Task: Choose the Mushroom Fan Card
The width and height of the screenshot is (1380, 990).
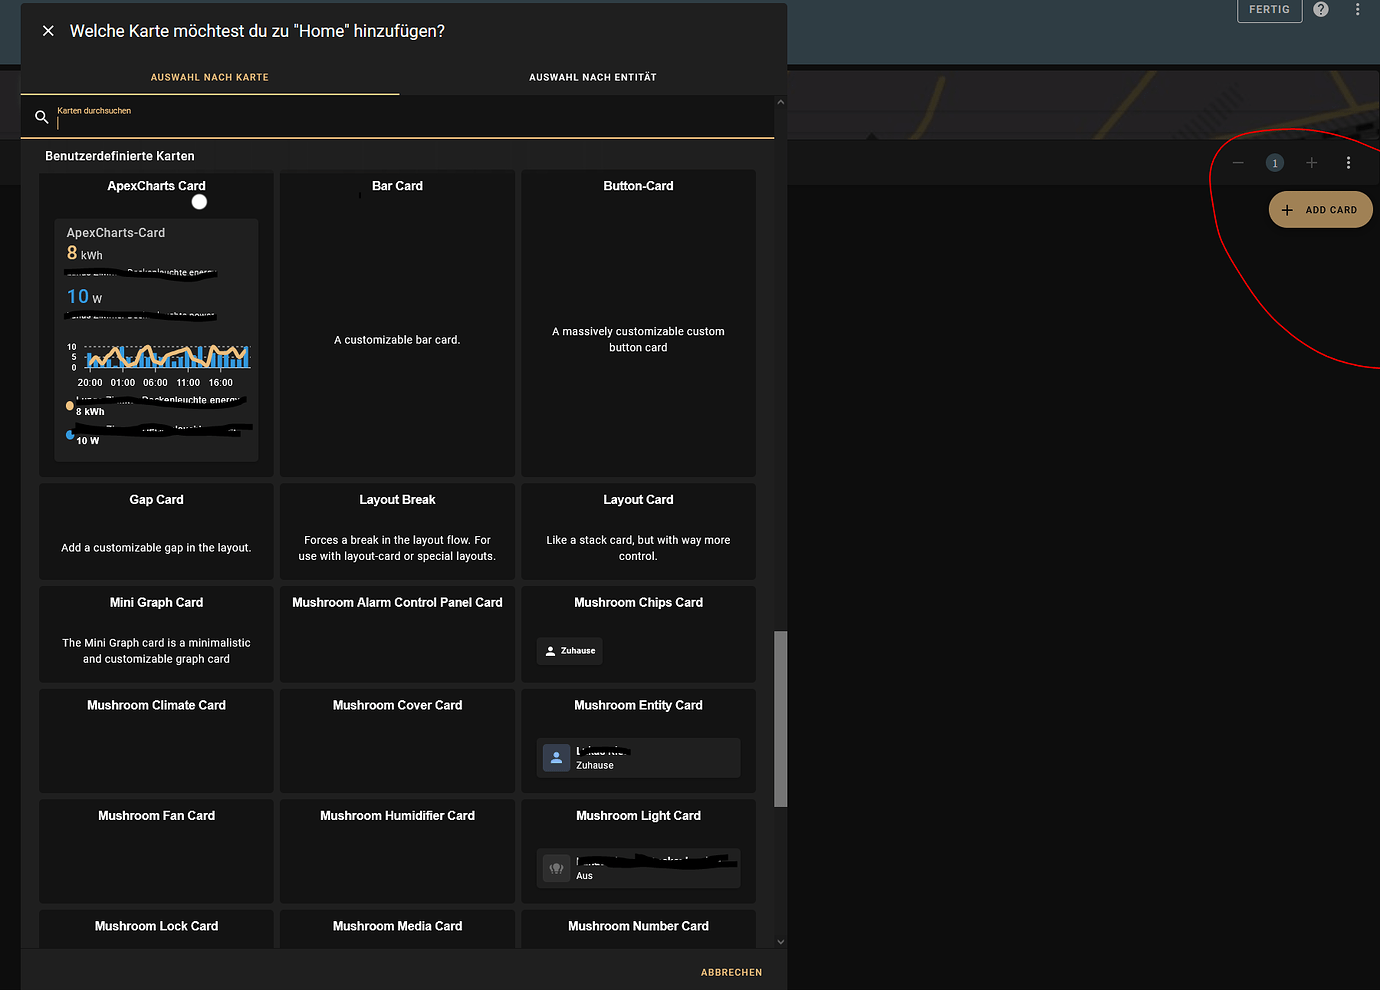Action: click(156, 851)
